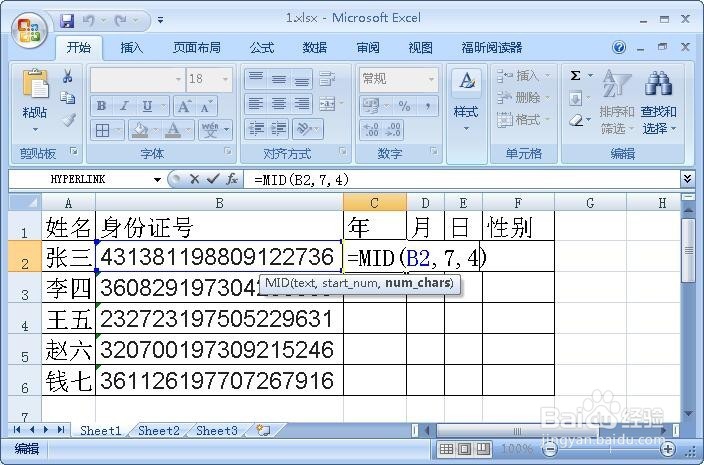This screenshot has width=704, height=465.
Task: Paste clipboard contents with the 粘贴 button
Action: [x=35, y=101]
